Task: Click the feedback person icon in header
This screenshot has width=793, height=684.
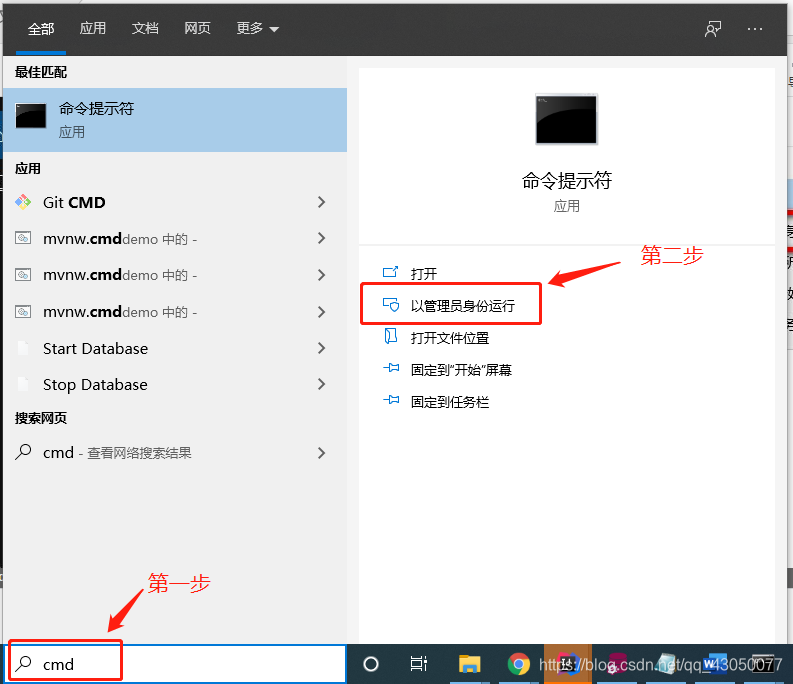Action: point(713,29)
